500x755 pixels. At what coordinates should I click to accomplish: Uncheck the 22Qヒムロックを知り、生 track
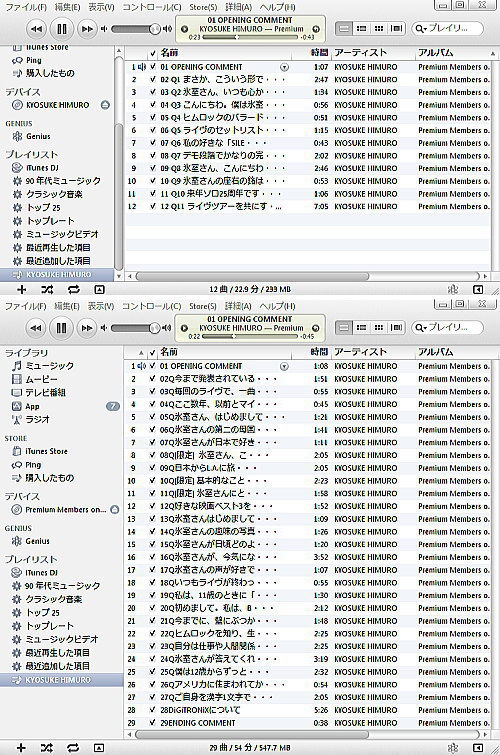[x=152, y=634]
